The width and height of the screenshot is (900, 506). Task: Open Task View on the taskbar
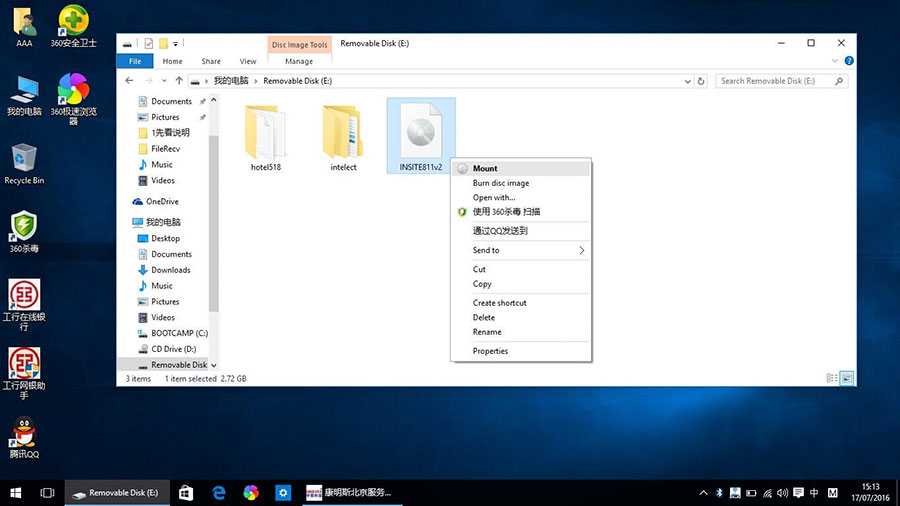(47, 493)
